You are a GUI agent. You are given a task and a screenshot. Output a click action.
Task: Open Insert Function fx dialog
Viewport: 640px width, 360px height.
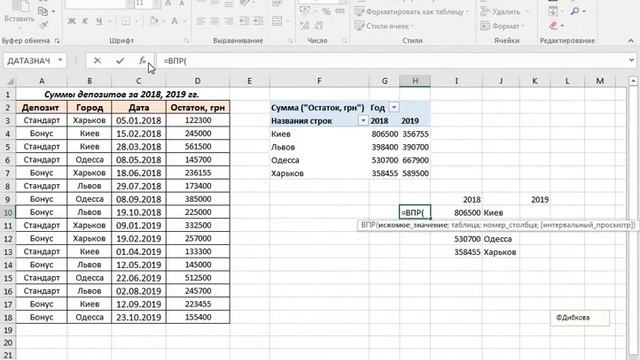[142, 61]
